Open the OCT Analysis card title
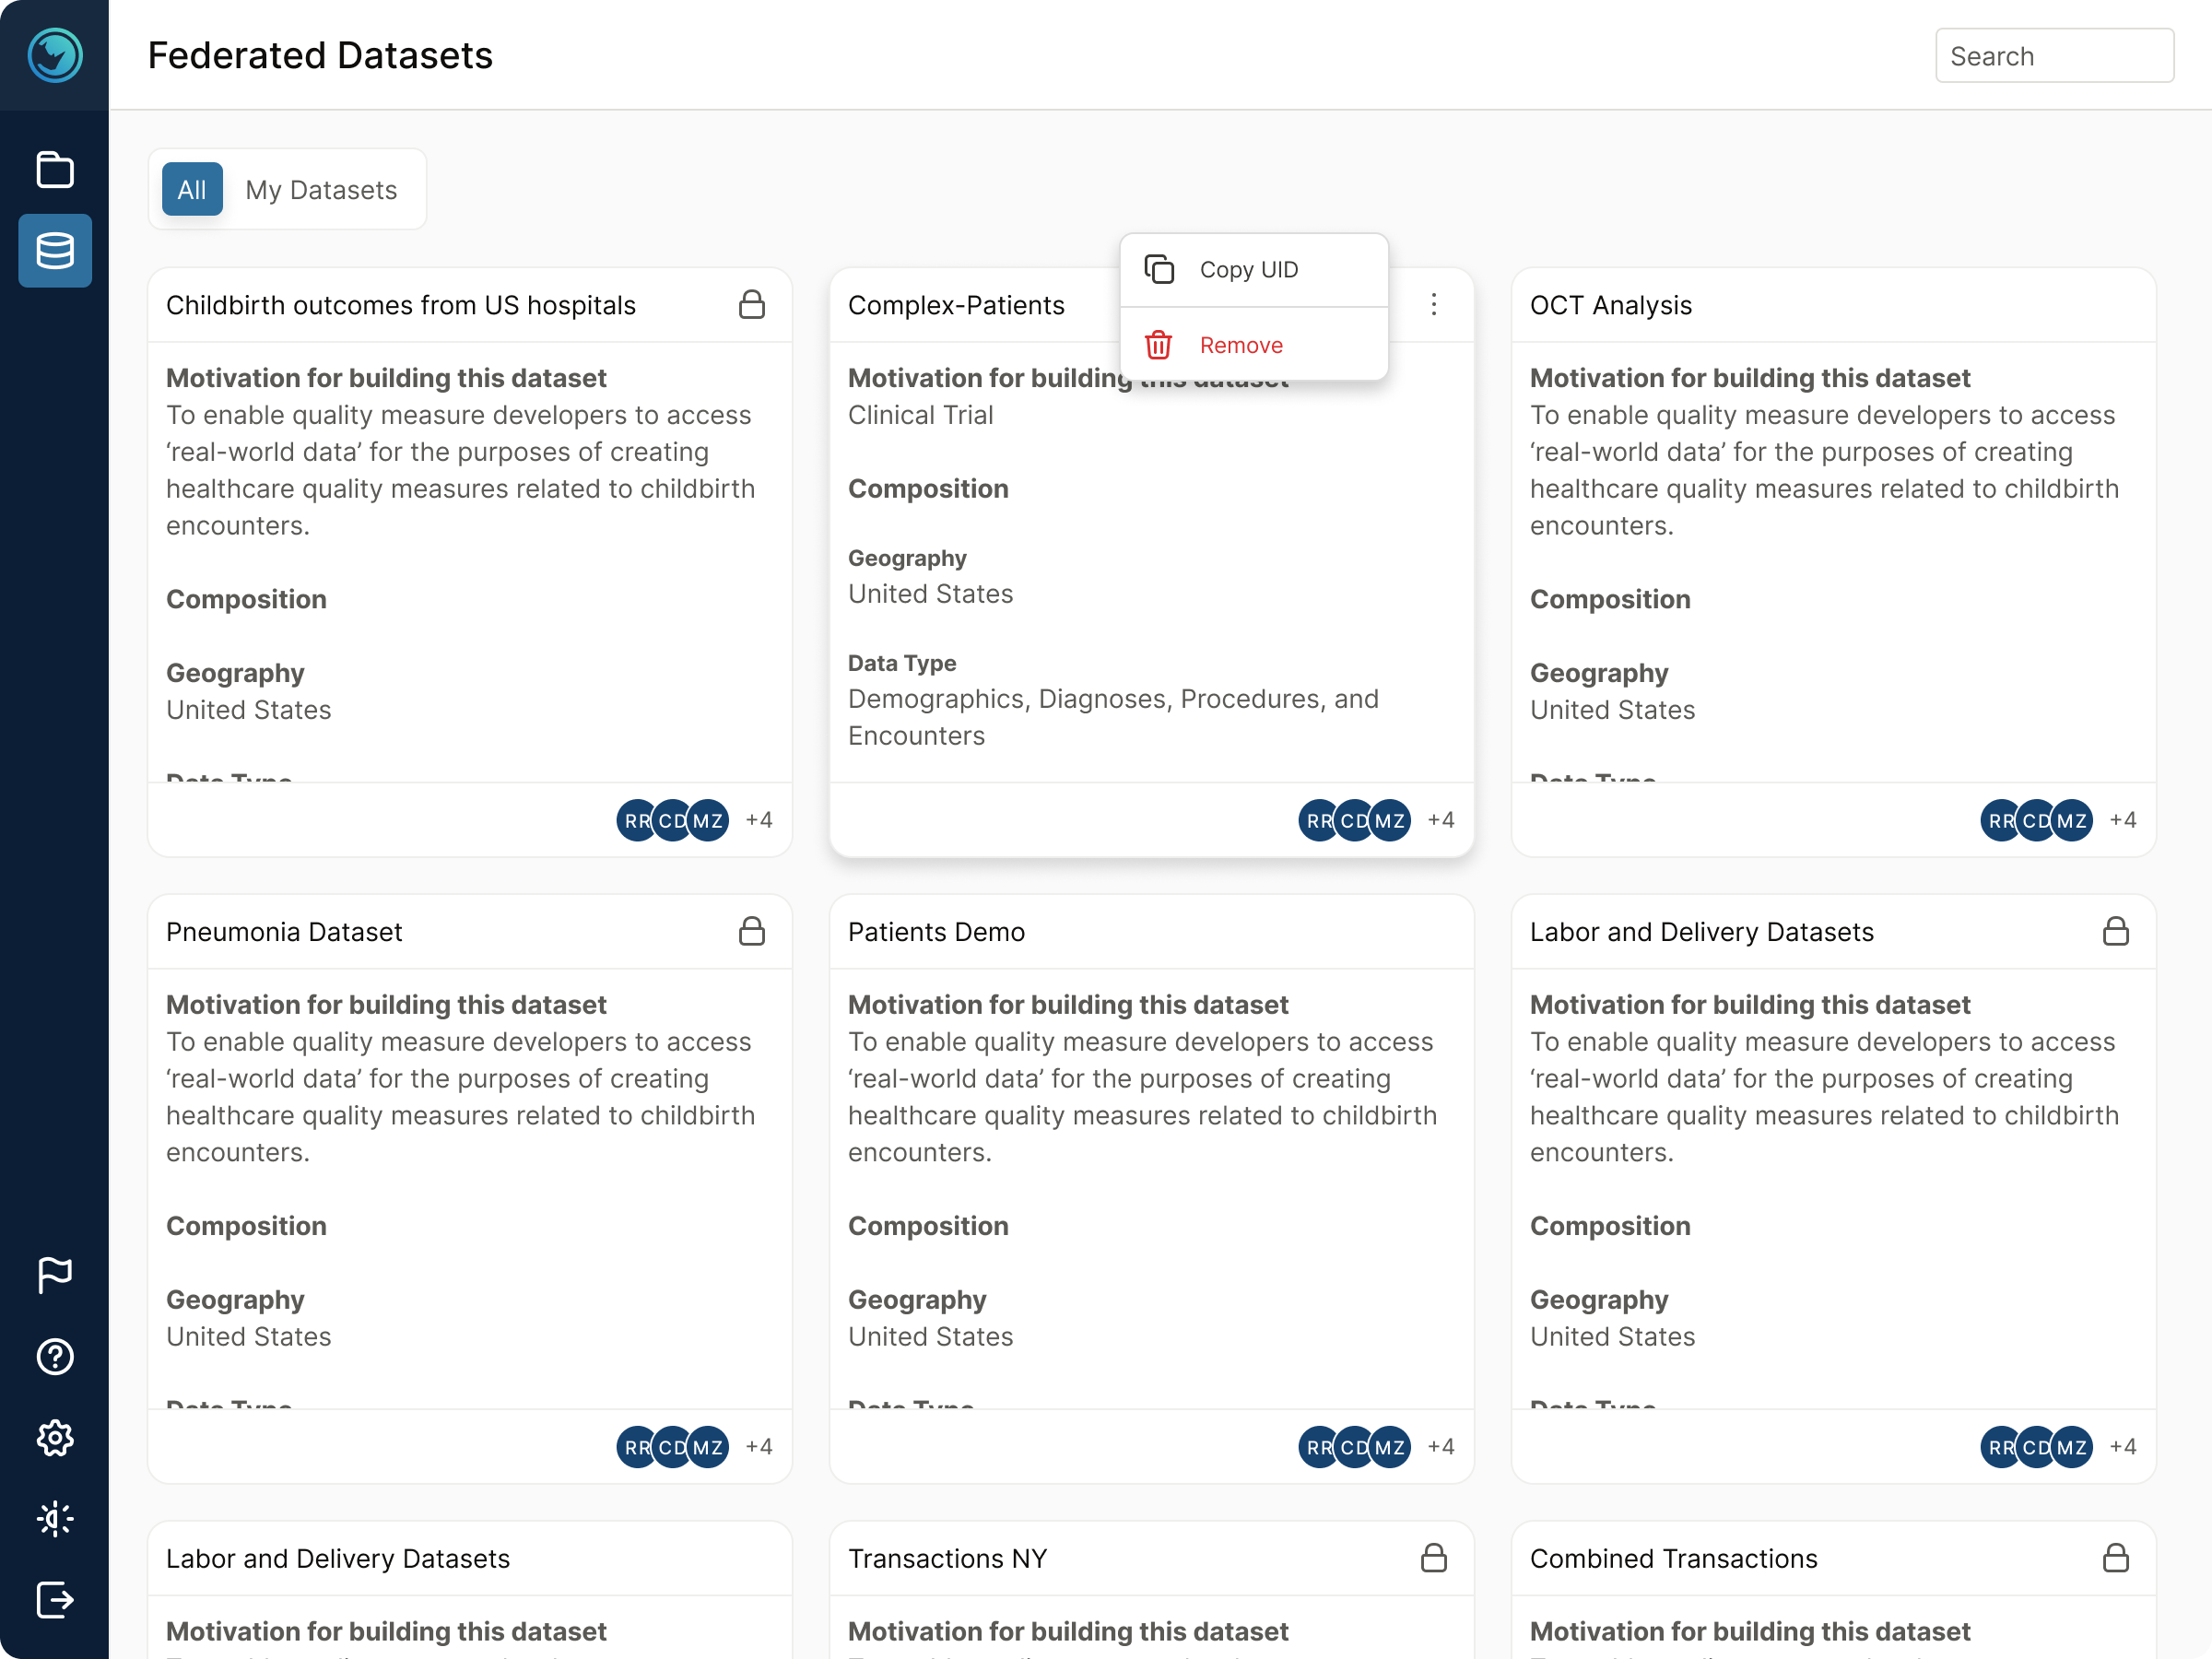Image resolution: width=2212 pixels, height=1659 pixels. click(x=1611, y=305)
